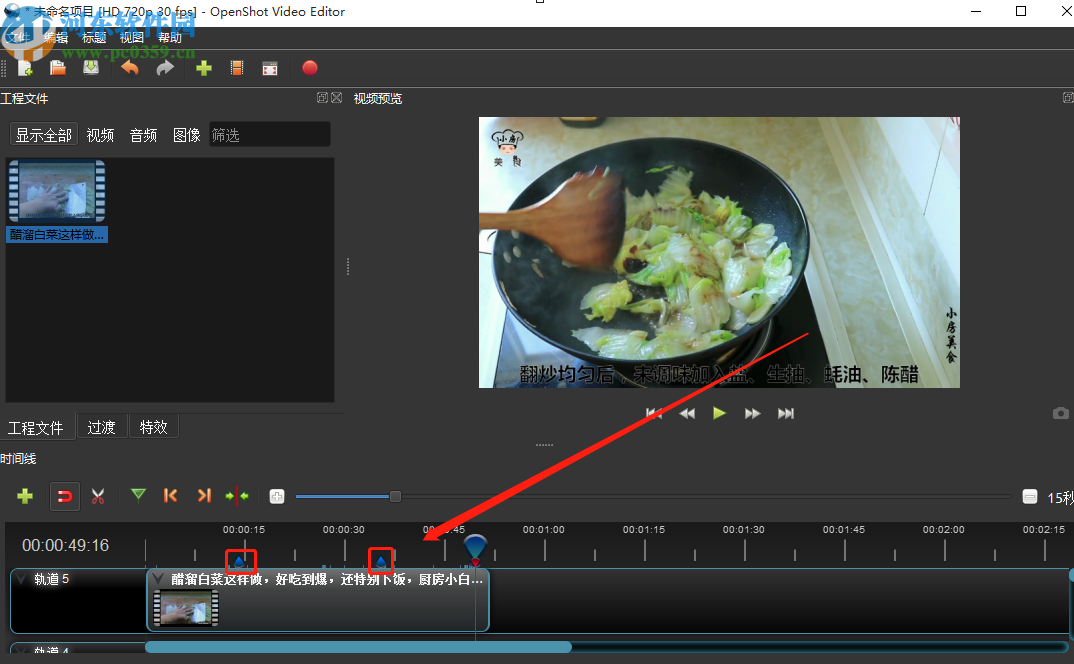Jump to start of video preview
Screen dimensions: 1074x664
653,413
